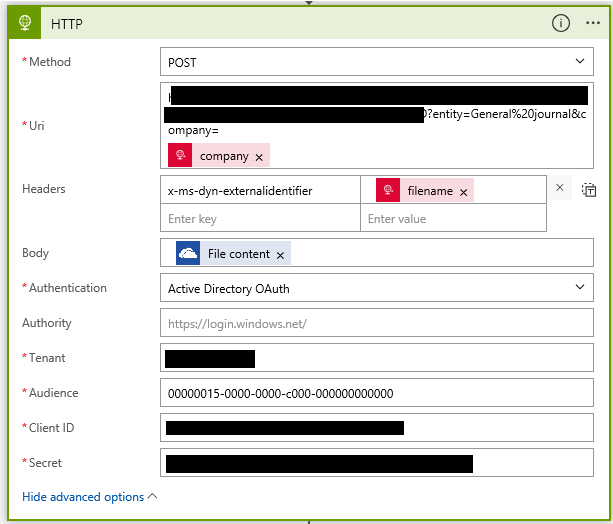This screenshot has height=524, width=613.
Task: Click the OneDrive File content icon
Action: [x=188, y=254]
